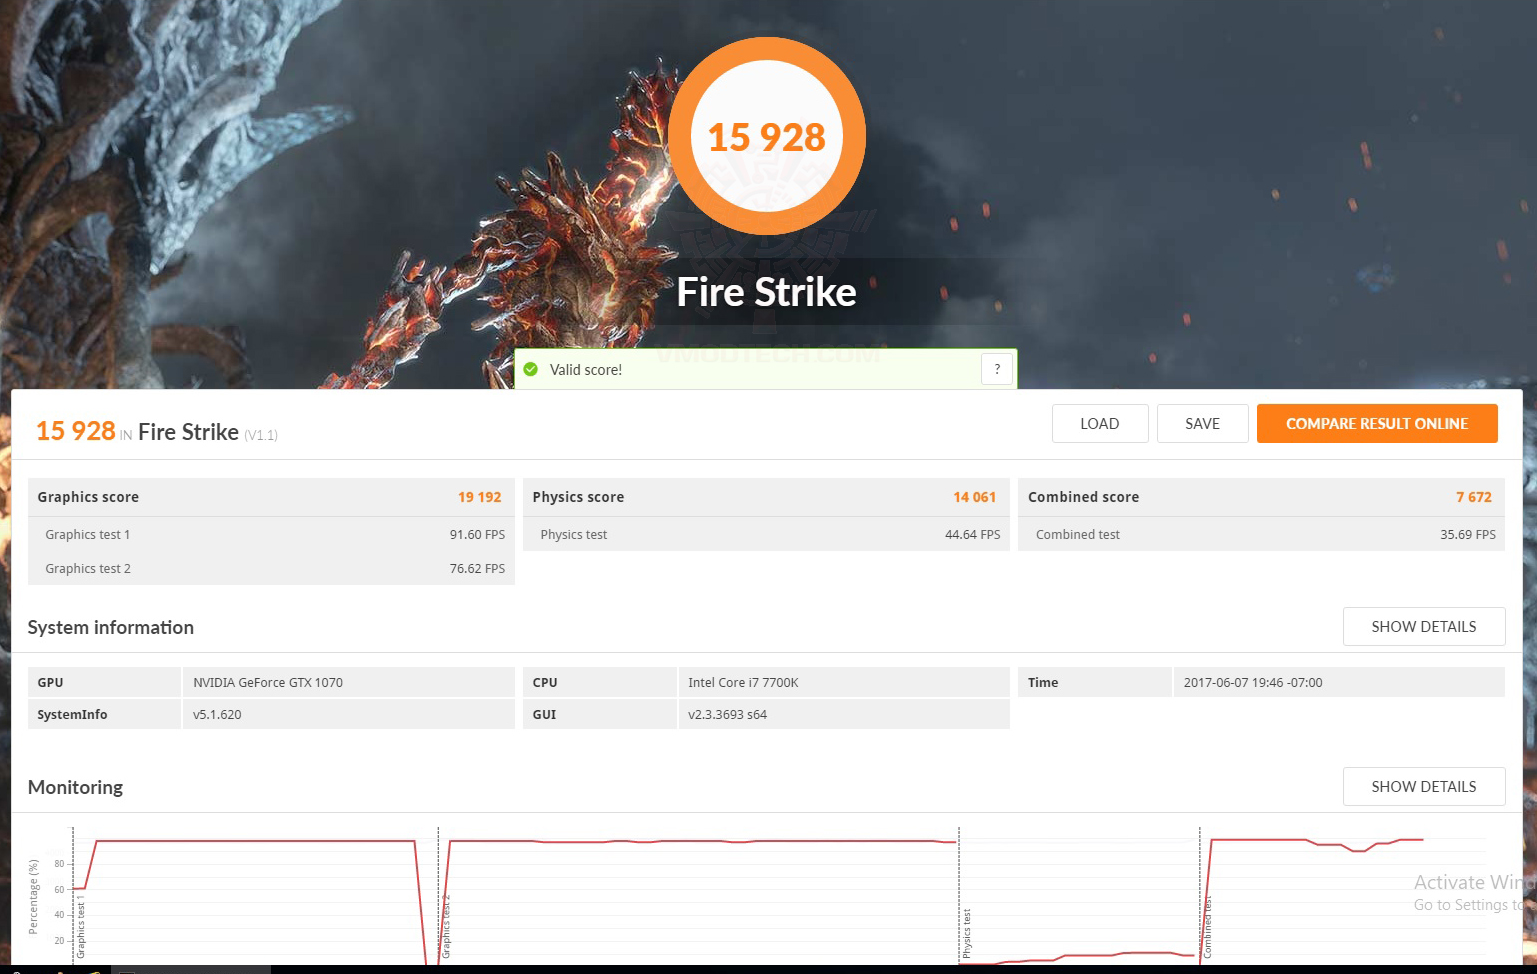Viewport: 1537px width, 974px height.
Task: Click the help question mark icon
Action: click(x=996, y=369)
